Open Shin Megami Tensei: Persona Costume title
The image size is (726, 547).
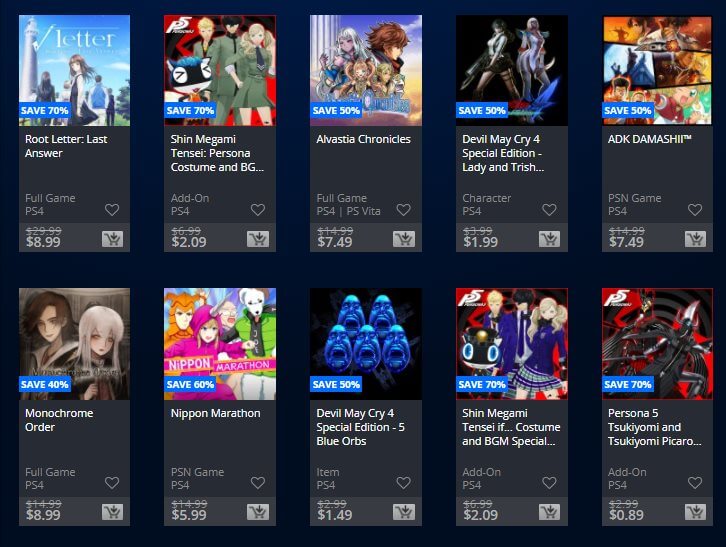pos(217,153)
